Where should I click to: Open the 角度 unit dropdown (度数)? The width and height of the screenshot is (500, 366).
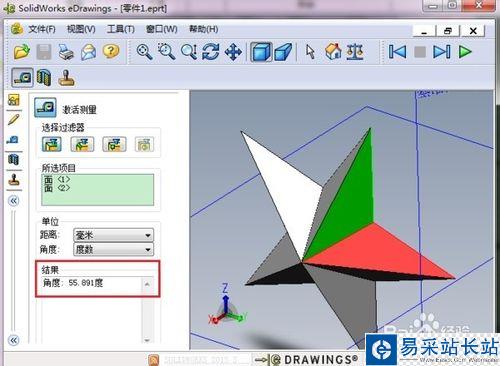click(x=113, y=249)
